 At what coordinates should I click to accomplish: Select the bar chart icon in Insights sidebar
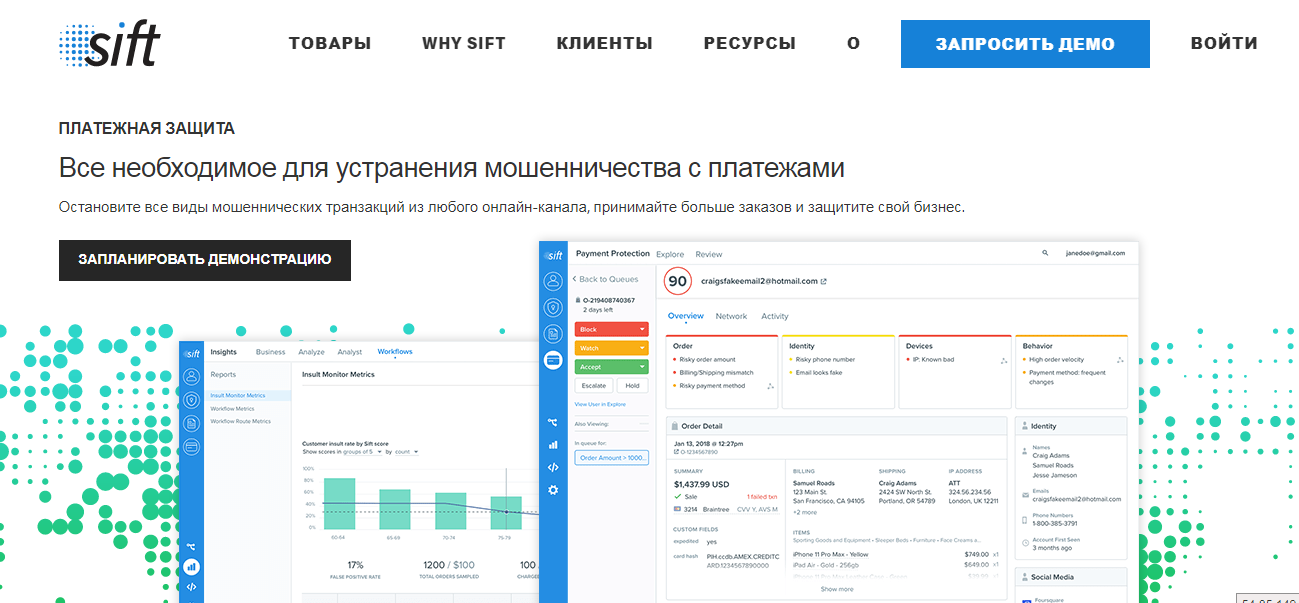pyautogui.click(x=191, y=566)
